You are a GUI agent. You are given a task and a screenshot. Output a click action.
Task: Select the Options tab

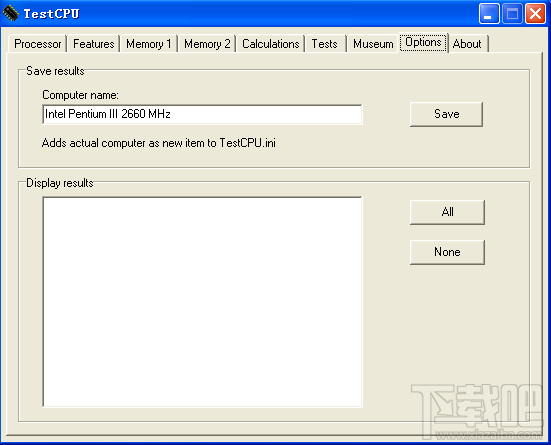423,43
